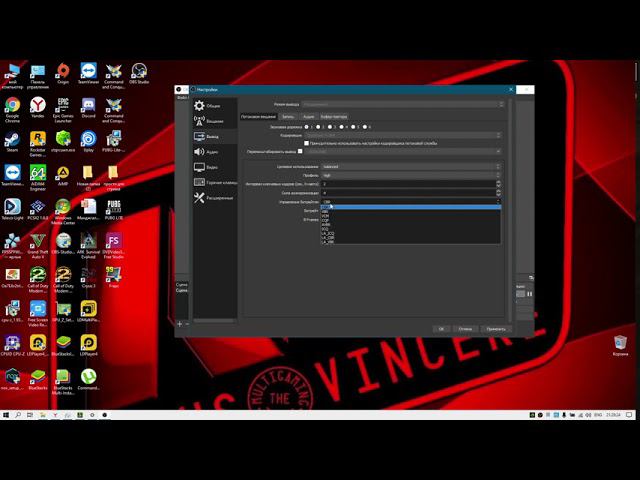Viewport: 640px width, 480px height.
Task: Confirm settings with the OK button
Action: [x=441, y=329]
